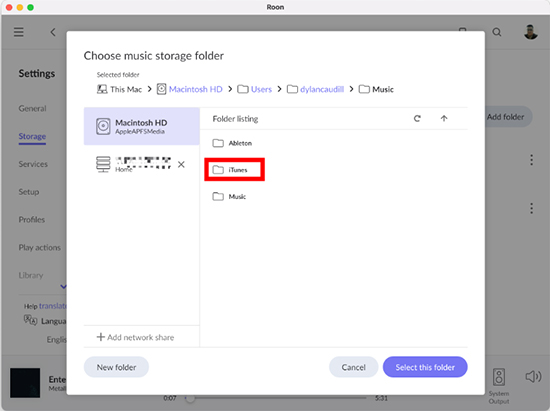
Task: Open Storage settings tab
Action: tap(32, 136)
